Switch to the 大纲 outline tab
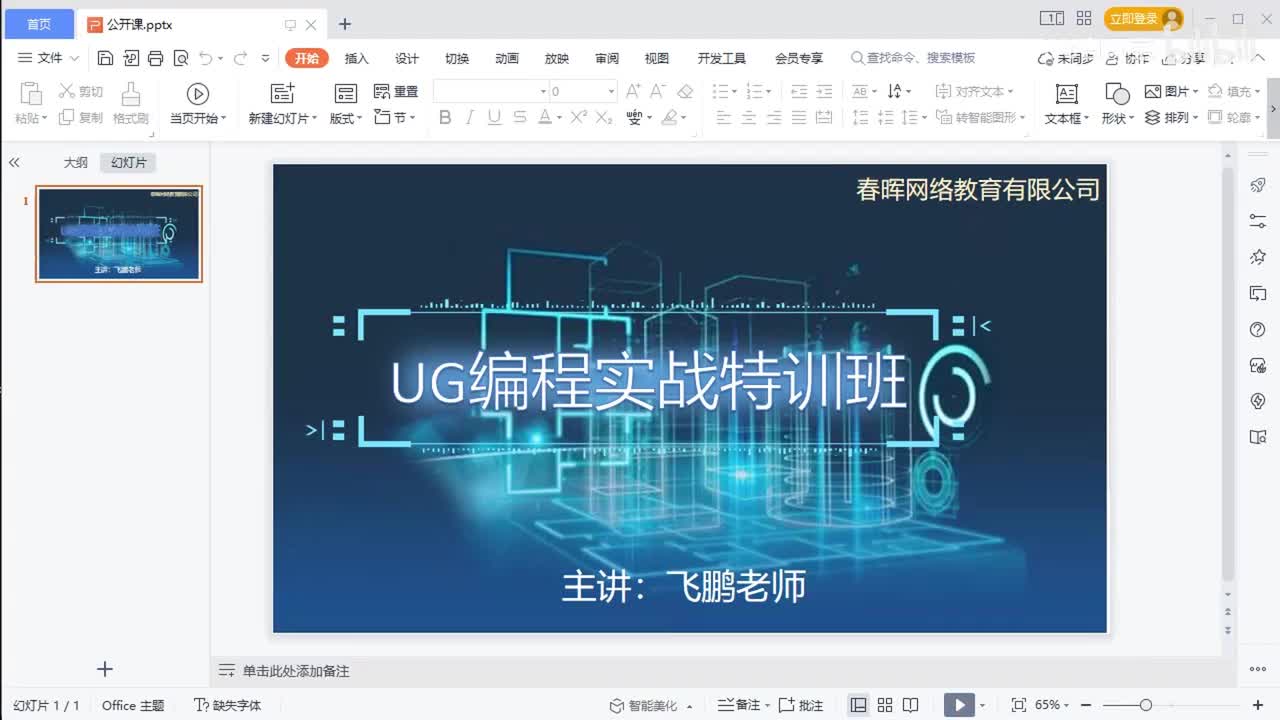The image size is (1280, 720). click(76, 162)
